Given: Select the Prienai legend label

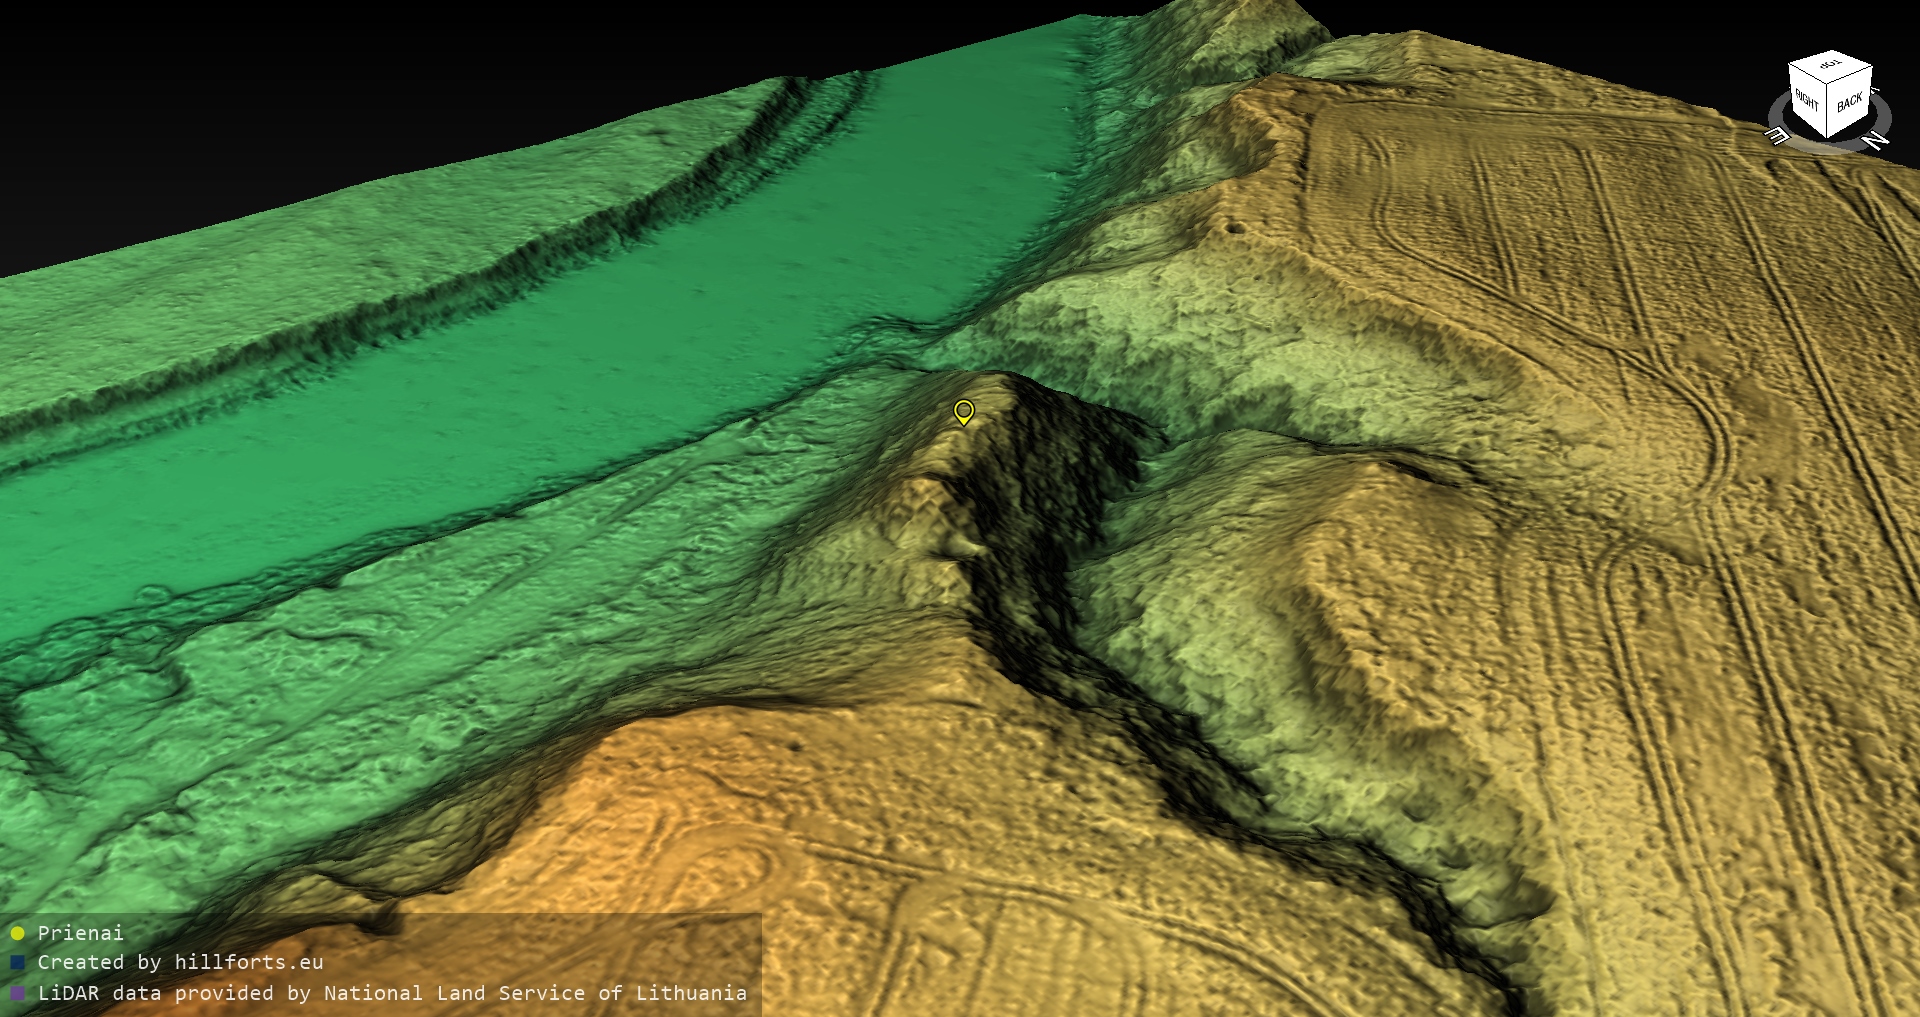Looking at the screenshot, I should pos(80,933).
